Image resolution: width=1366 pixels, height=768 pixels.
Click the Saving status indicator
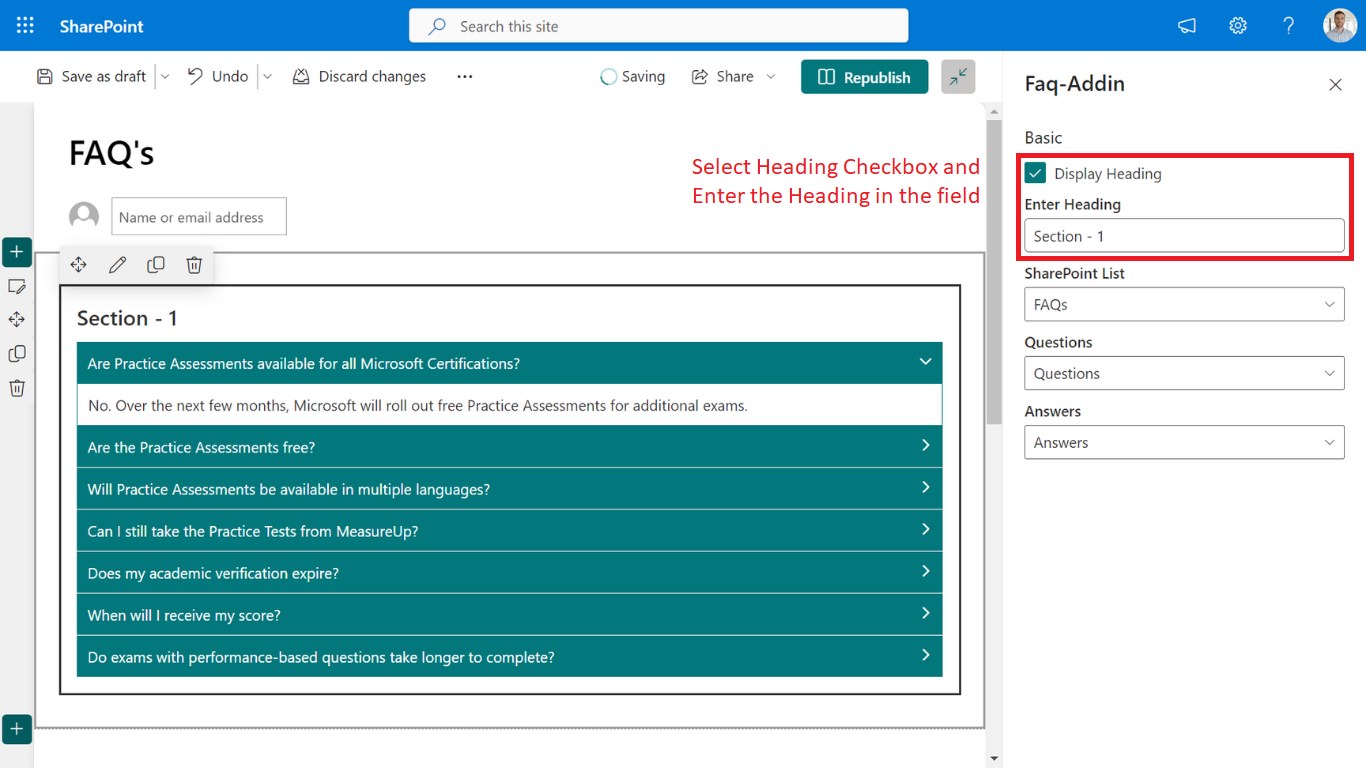pyautogui.click(x=632, y=77)
